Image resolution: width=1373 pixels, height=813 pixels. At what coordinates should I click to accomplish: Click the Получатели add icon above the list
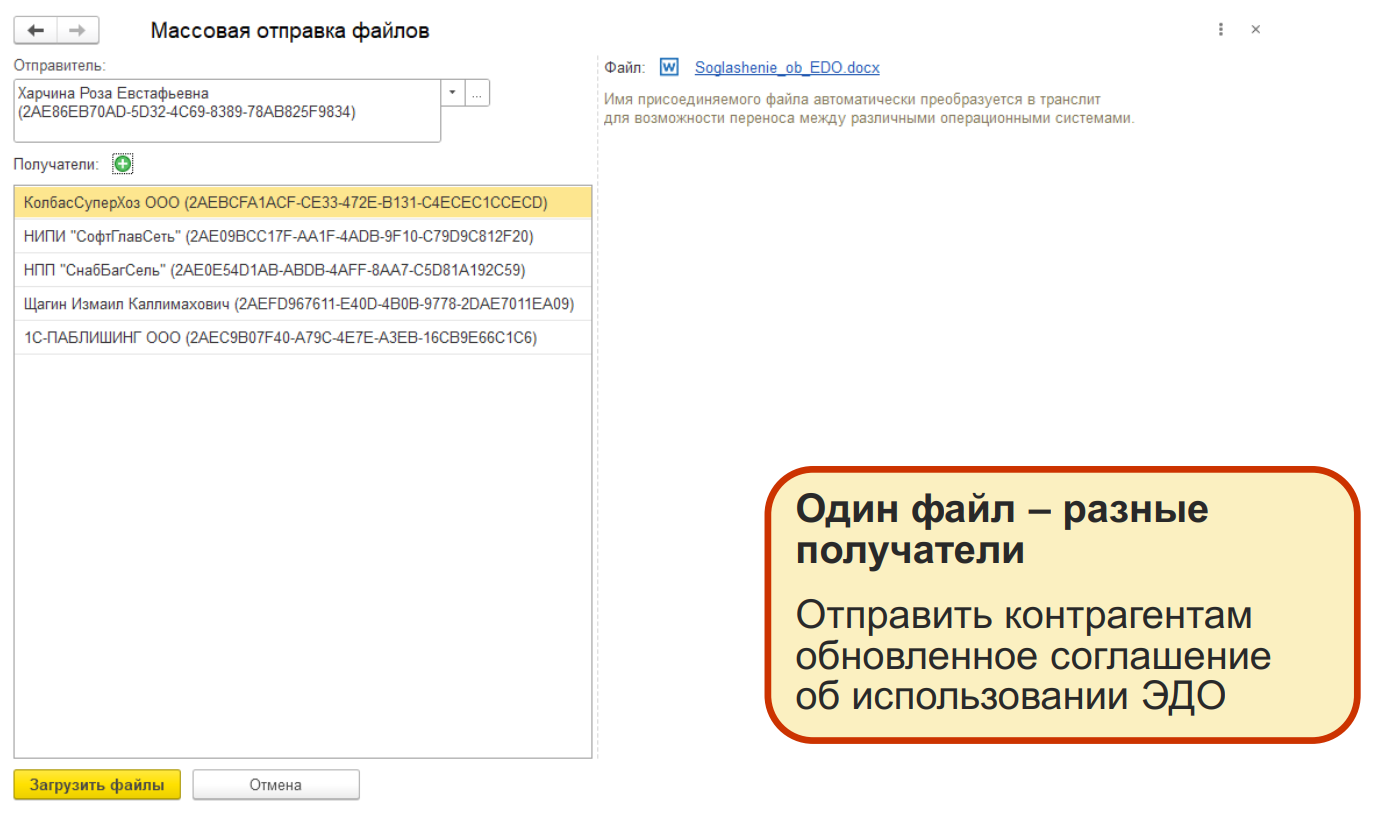coord(121,163)
